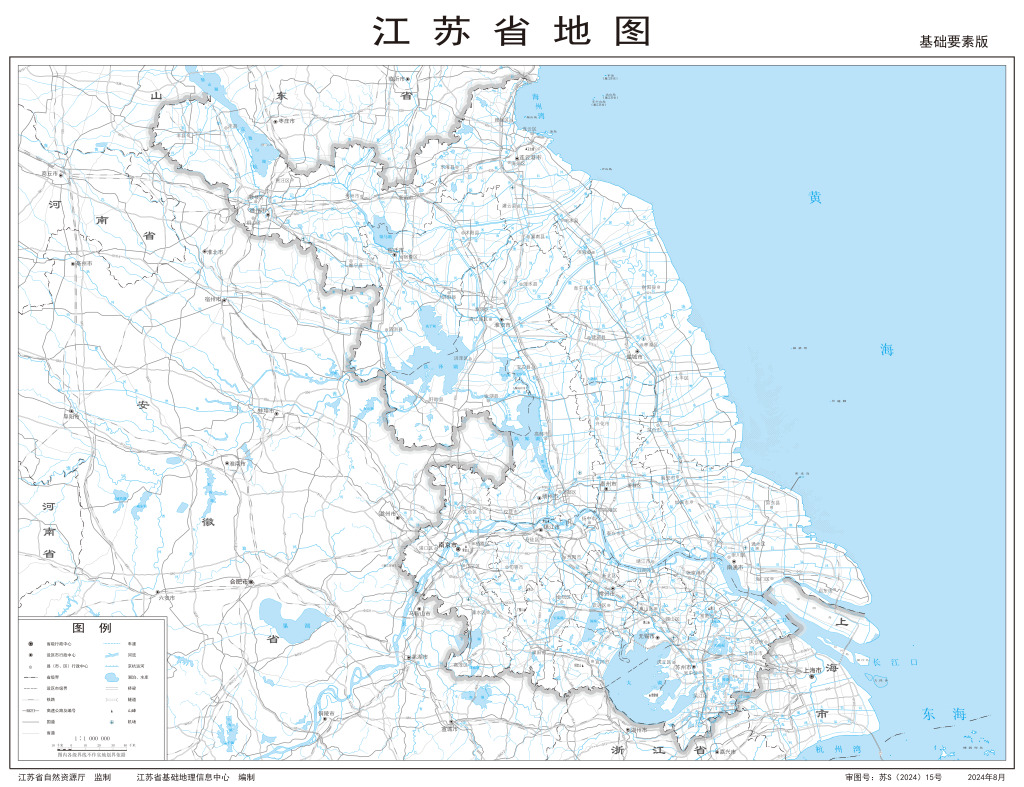Screen dimensions: 1024x787
Task: Click the scale bar in the legend
Action: [92, 749]
